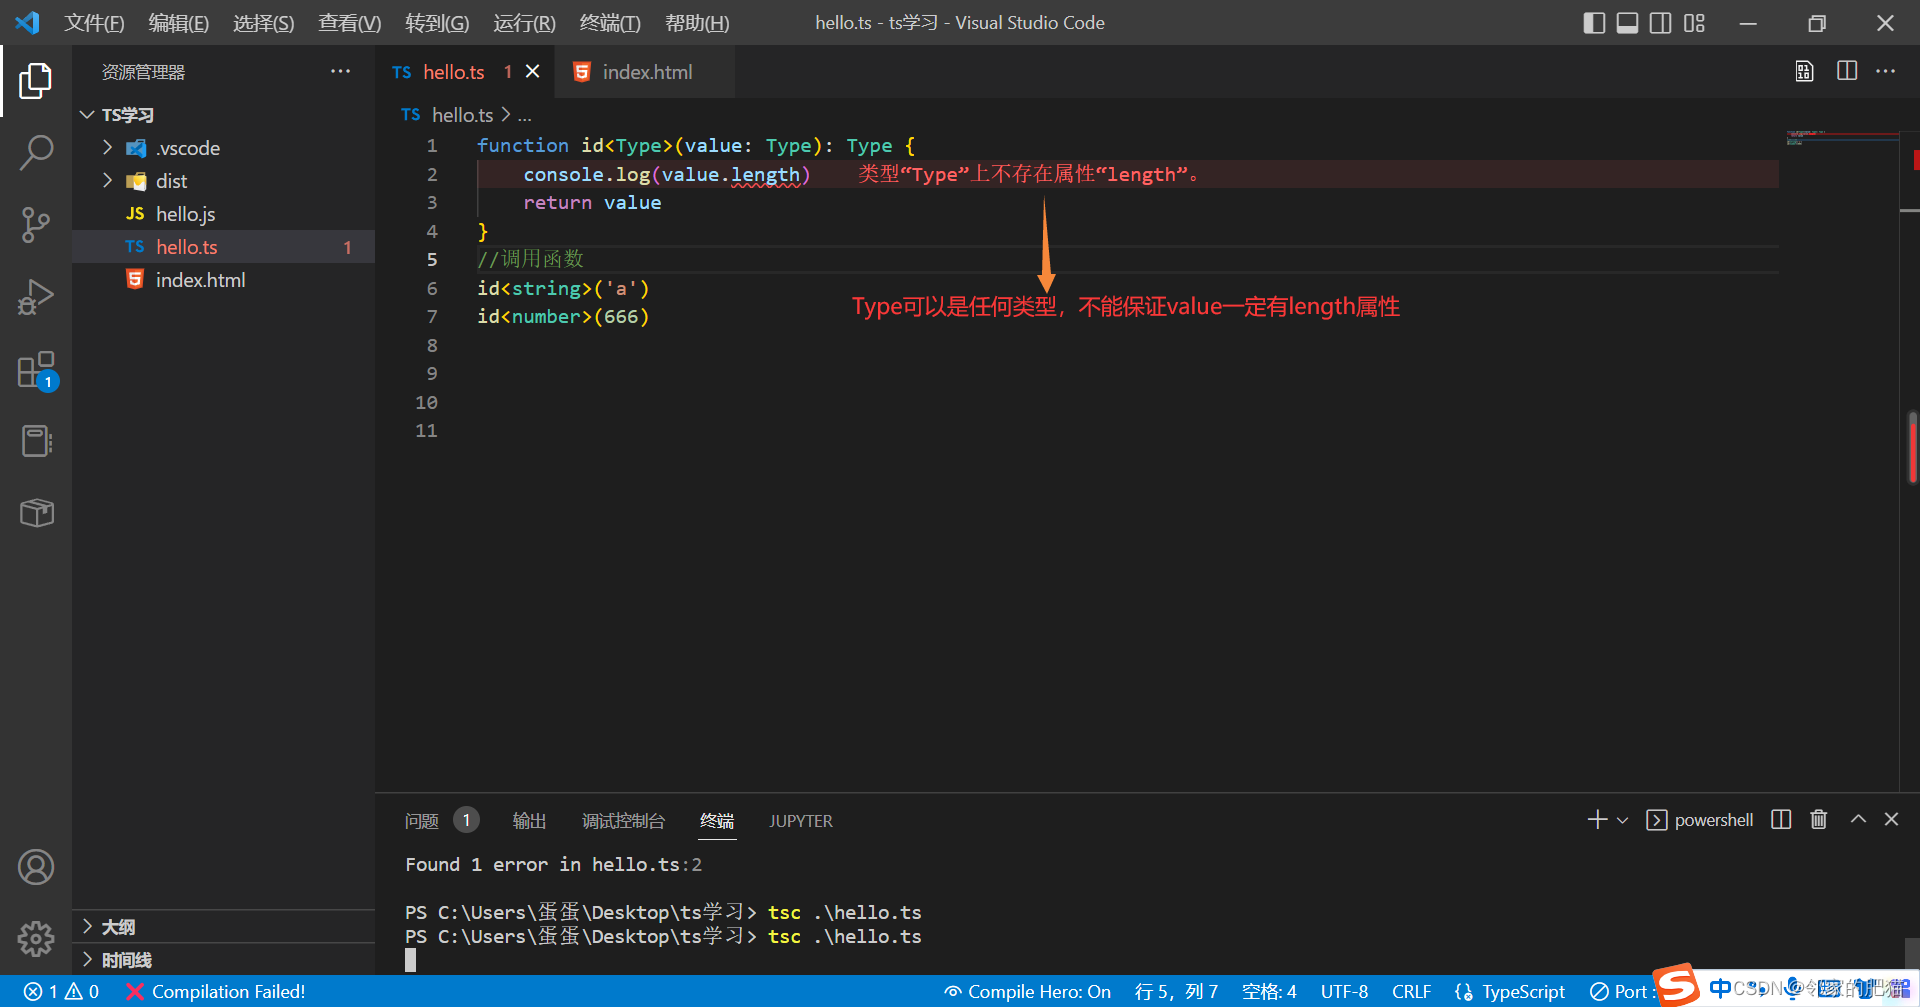Switch to 调试控制台 debug console tab

pyautogui.click(x=623, y=821)
